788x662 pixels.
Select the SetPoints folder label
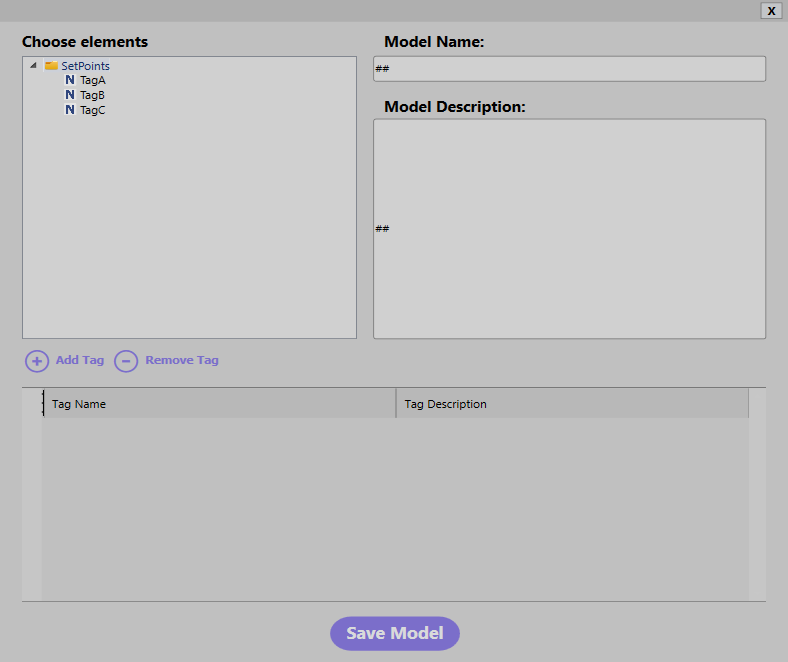[x=85, y=66]
